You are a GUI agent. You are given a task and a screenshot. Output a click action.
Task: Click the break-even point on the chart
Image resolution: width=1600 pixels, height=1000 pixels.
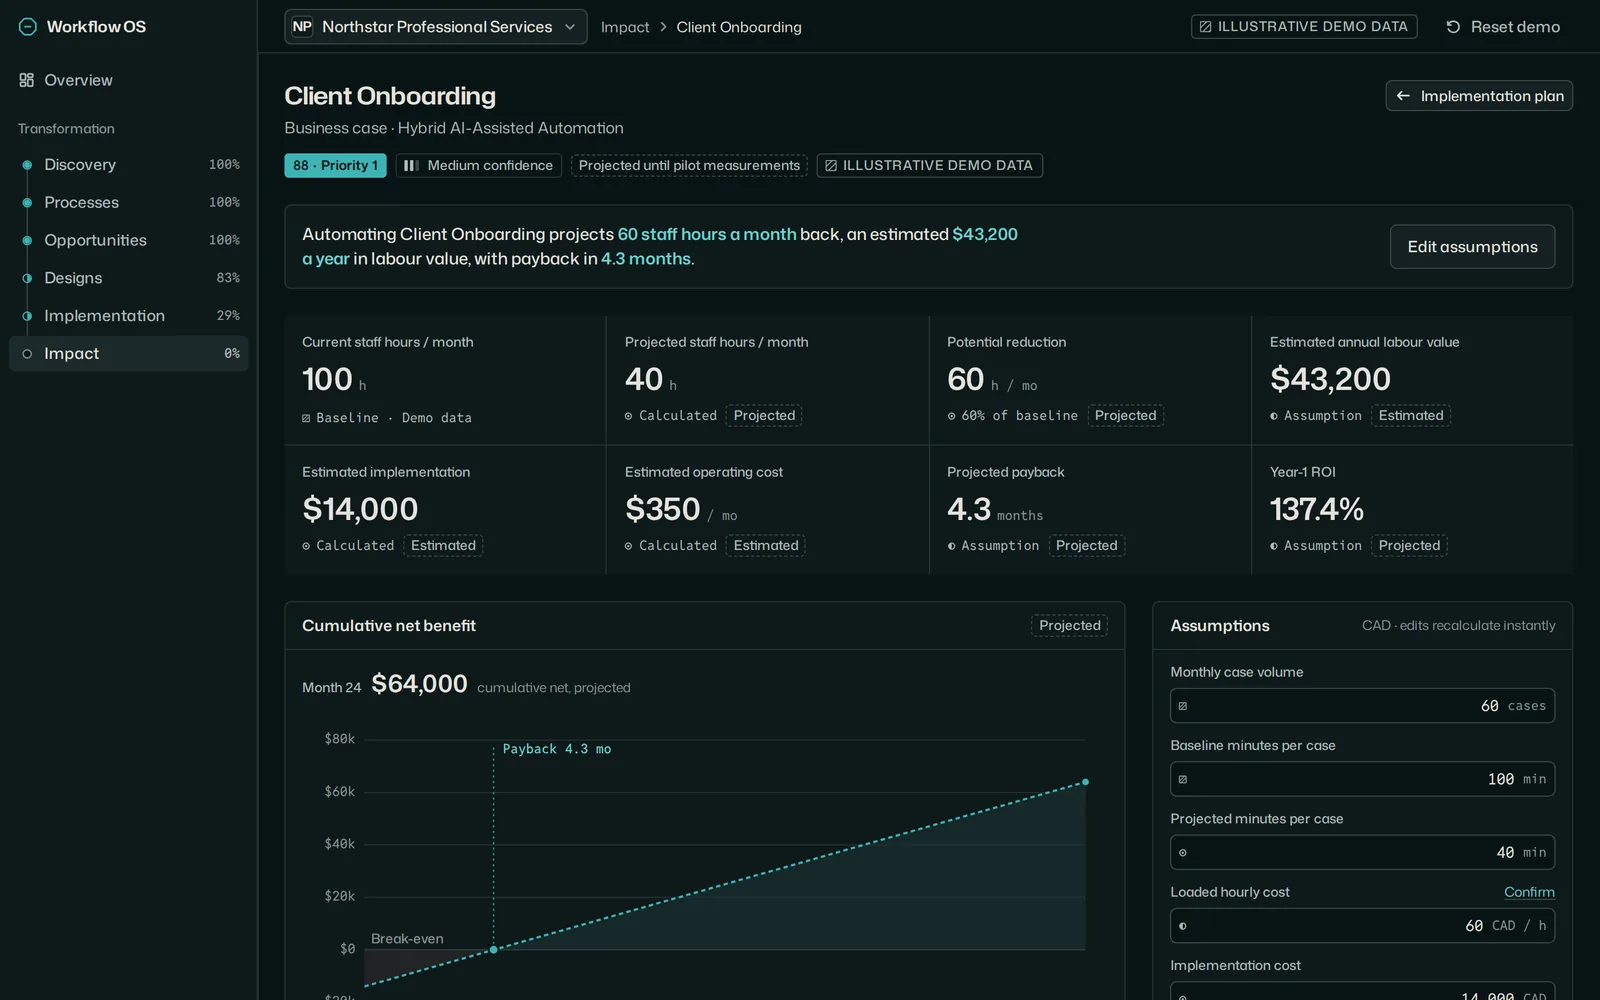coord(493,949)
